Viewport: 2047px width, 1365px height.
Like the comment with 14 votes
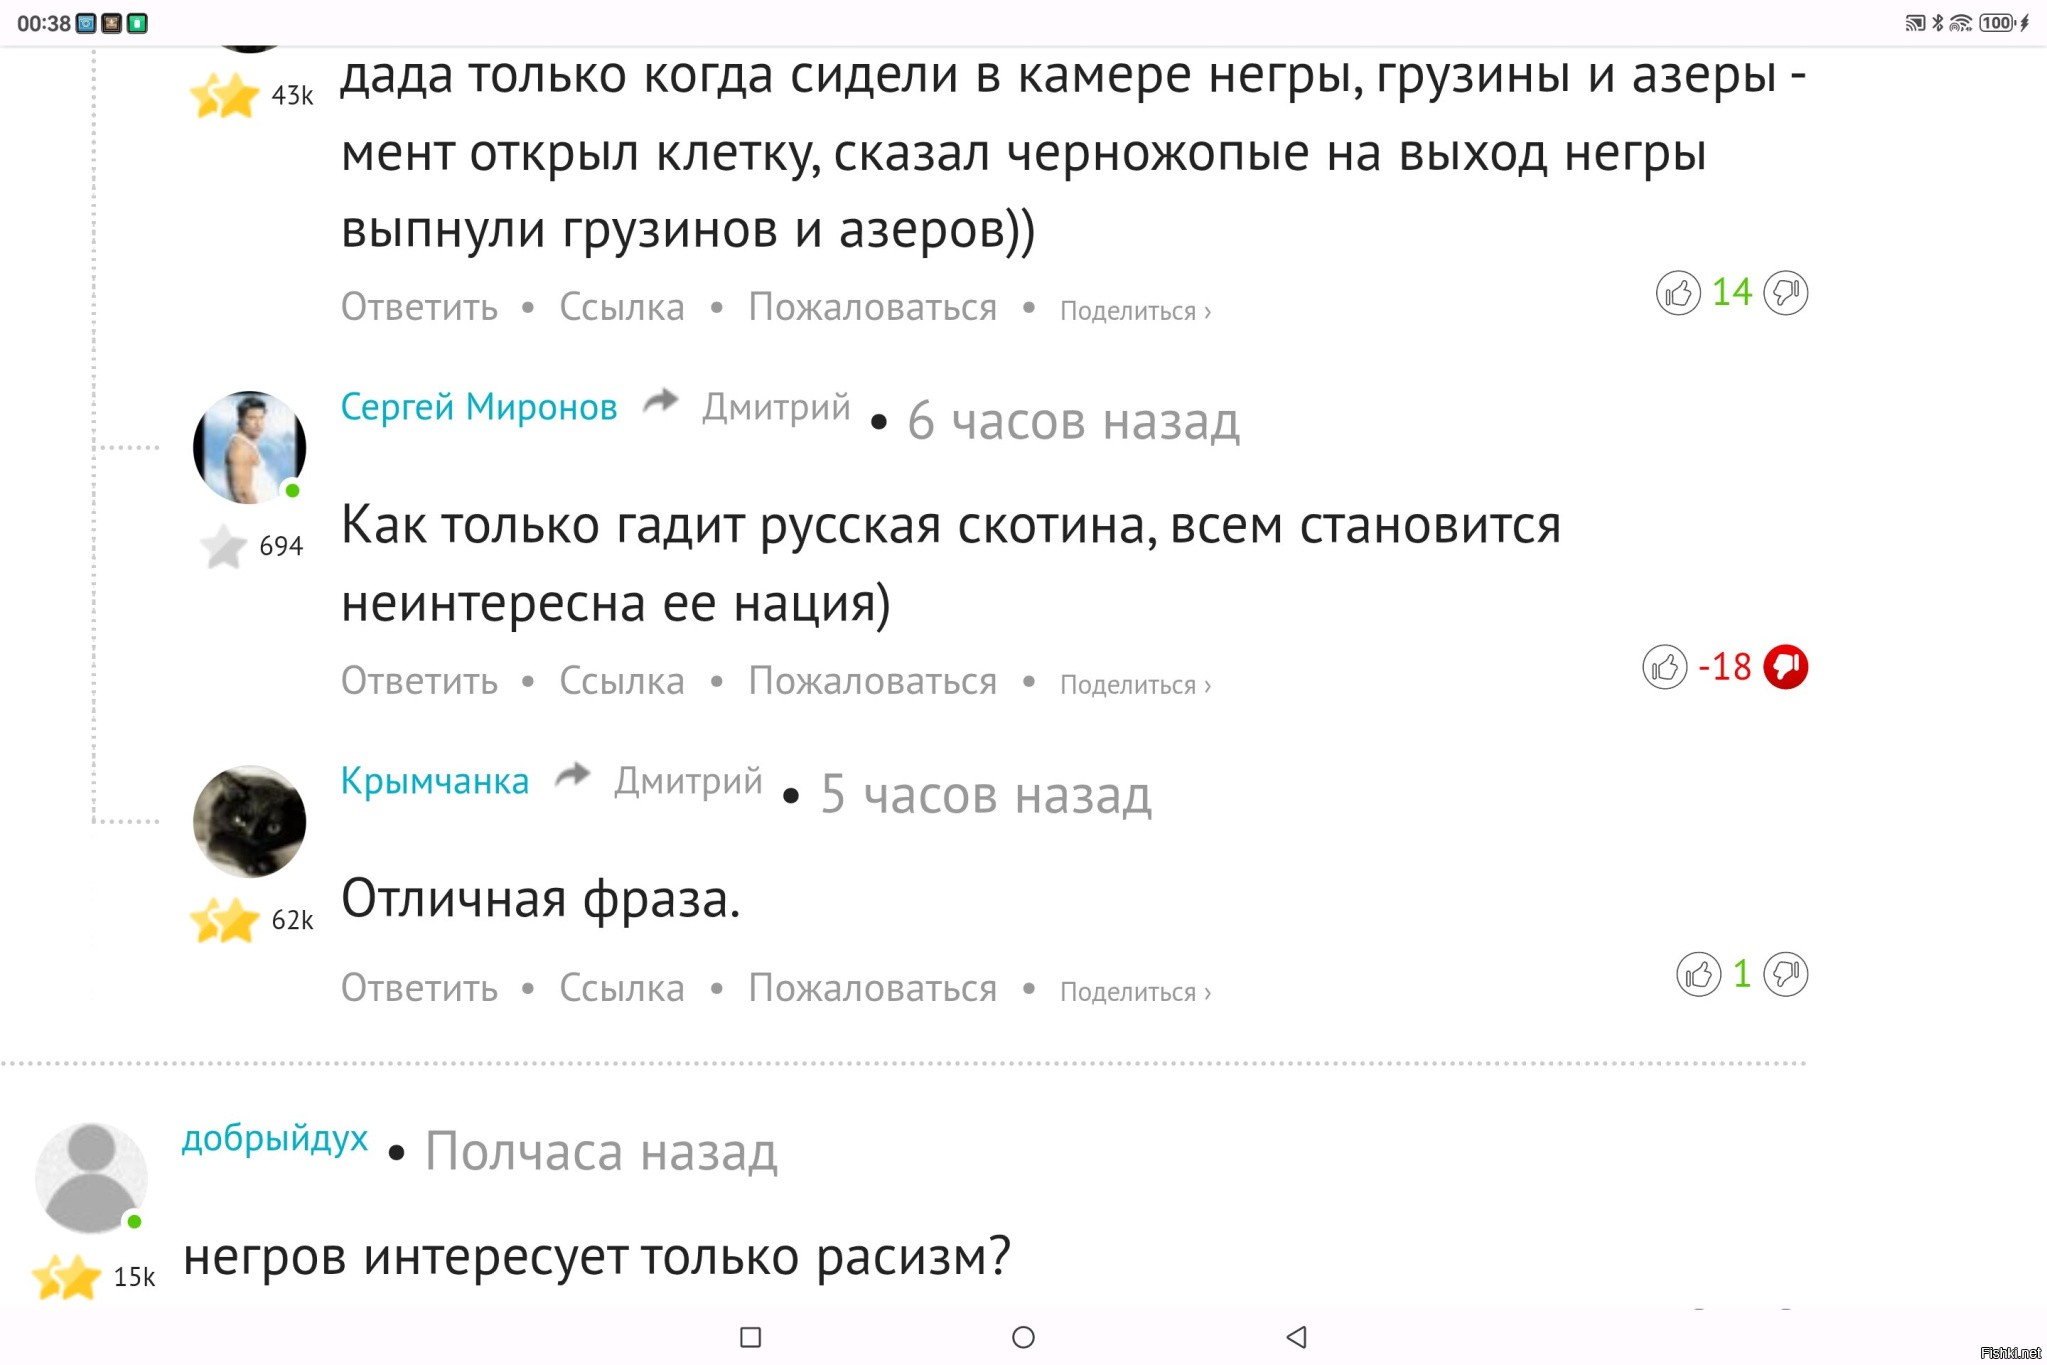click(x=1677, y=293)
